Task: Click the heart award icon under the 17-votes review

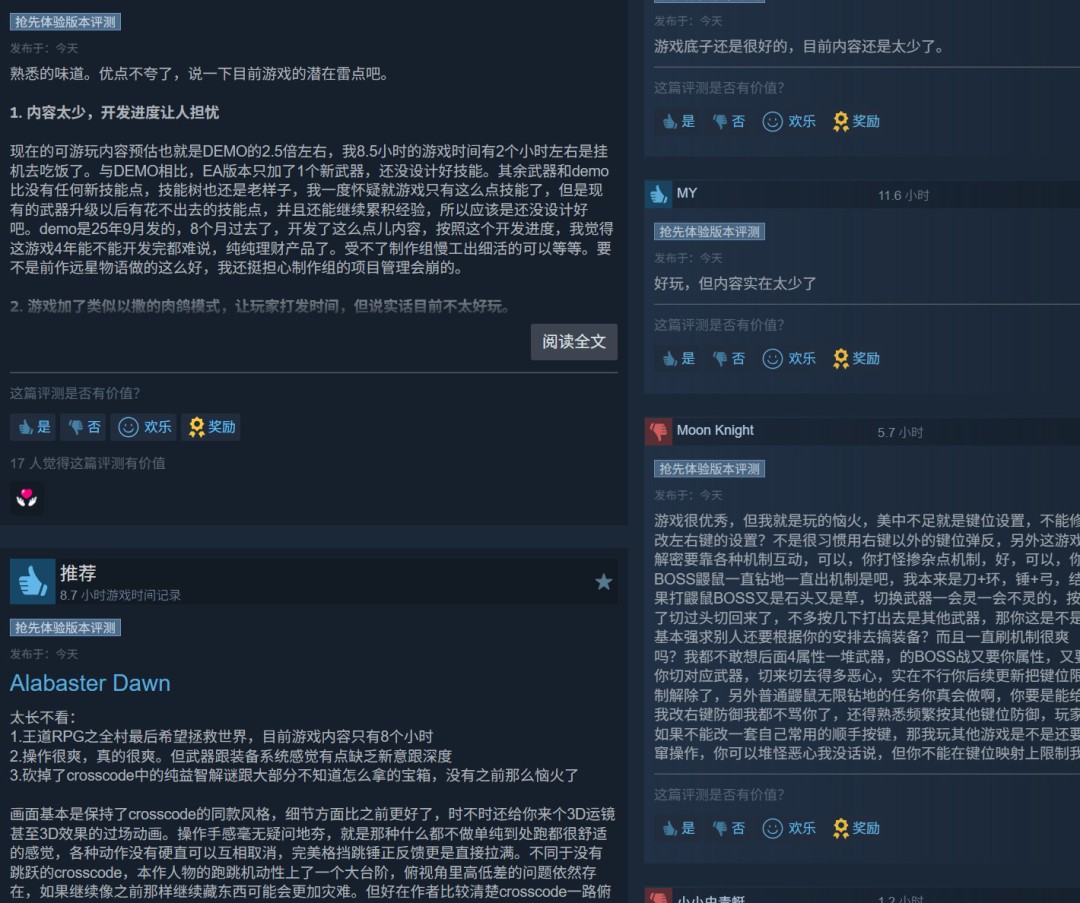Action: pos(27,497)
